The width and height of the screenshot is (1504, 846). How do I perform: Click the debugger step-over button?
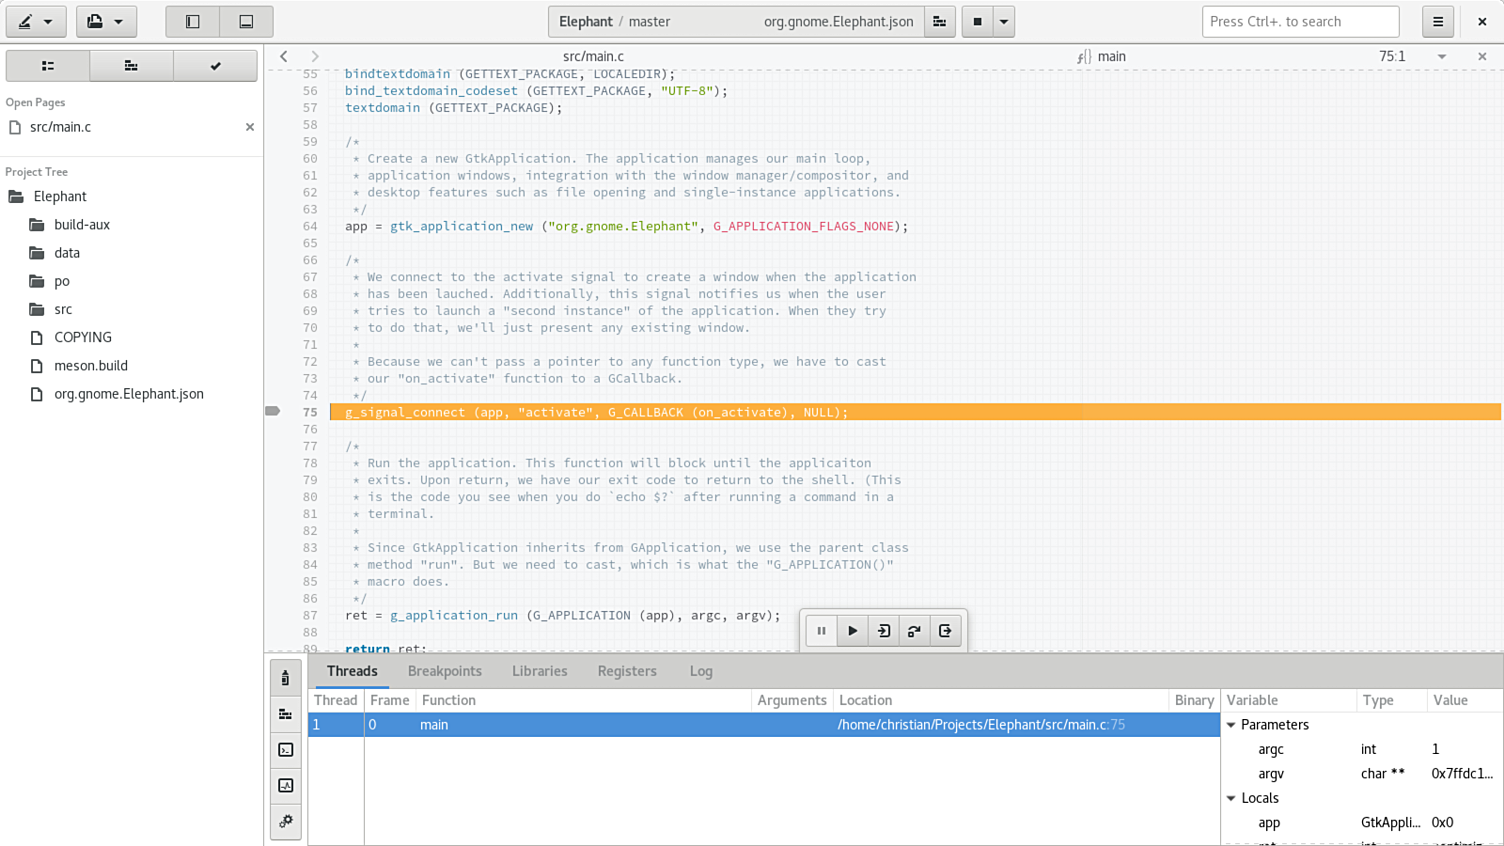(x=914, y=631)
